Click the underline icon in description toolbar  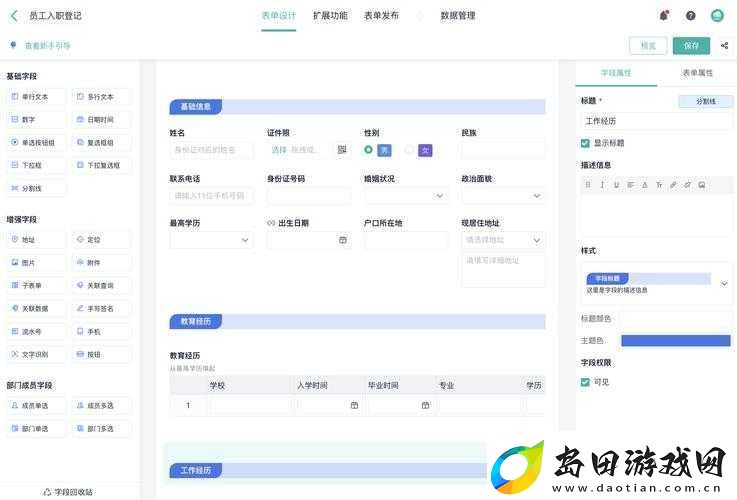tap(616, 185)
